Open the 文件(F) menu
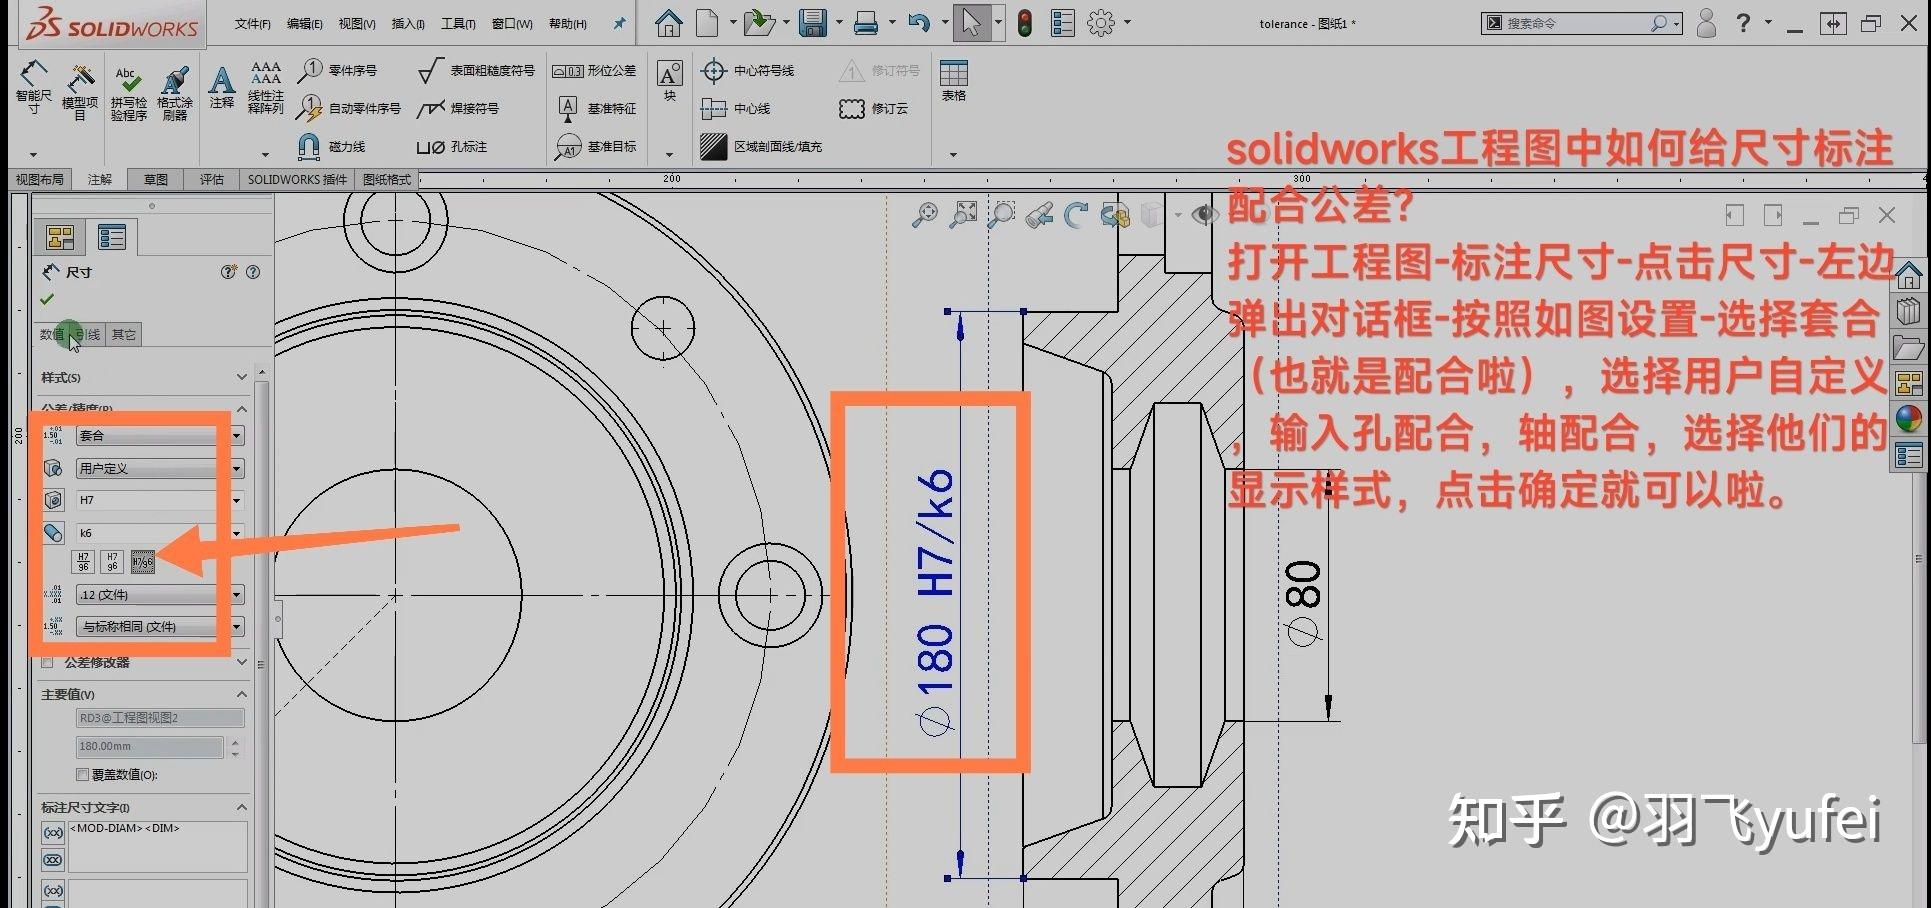1931x908 pixels. pyautogui.click(x=253, y=23)
